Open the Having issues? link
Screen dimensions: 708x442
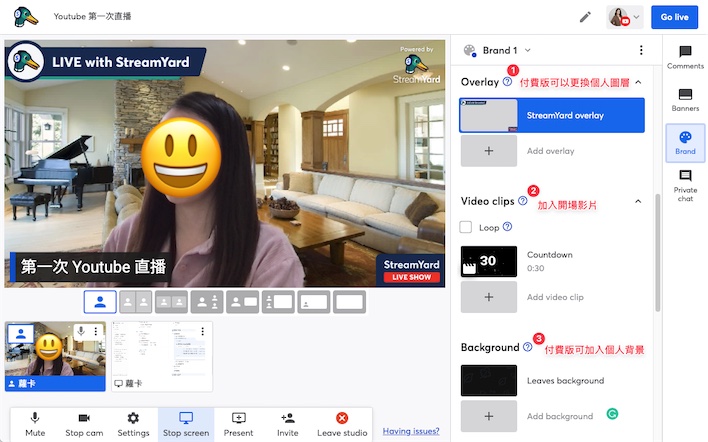coord(411,431)
